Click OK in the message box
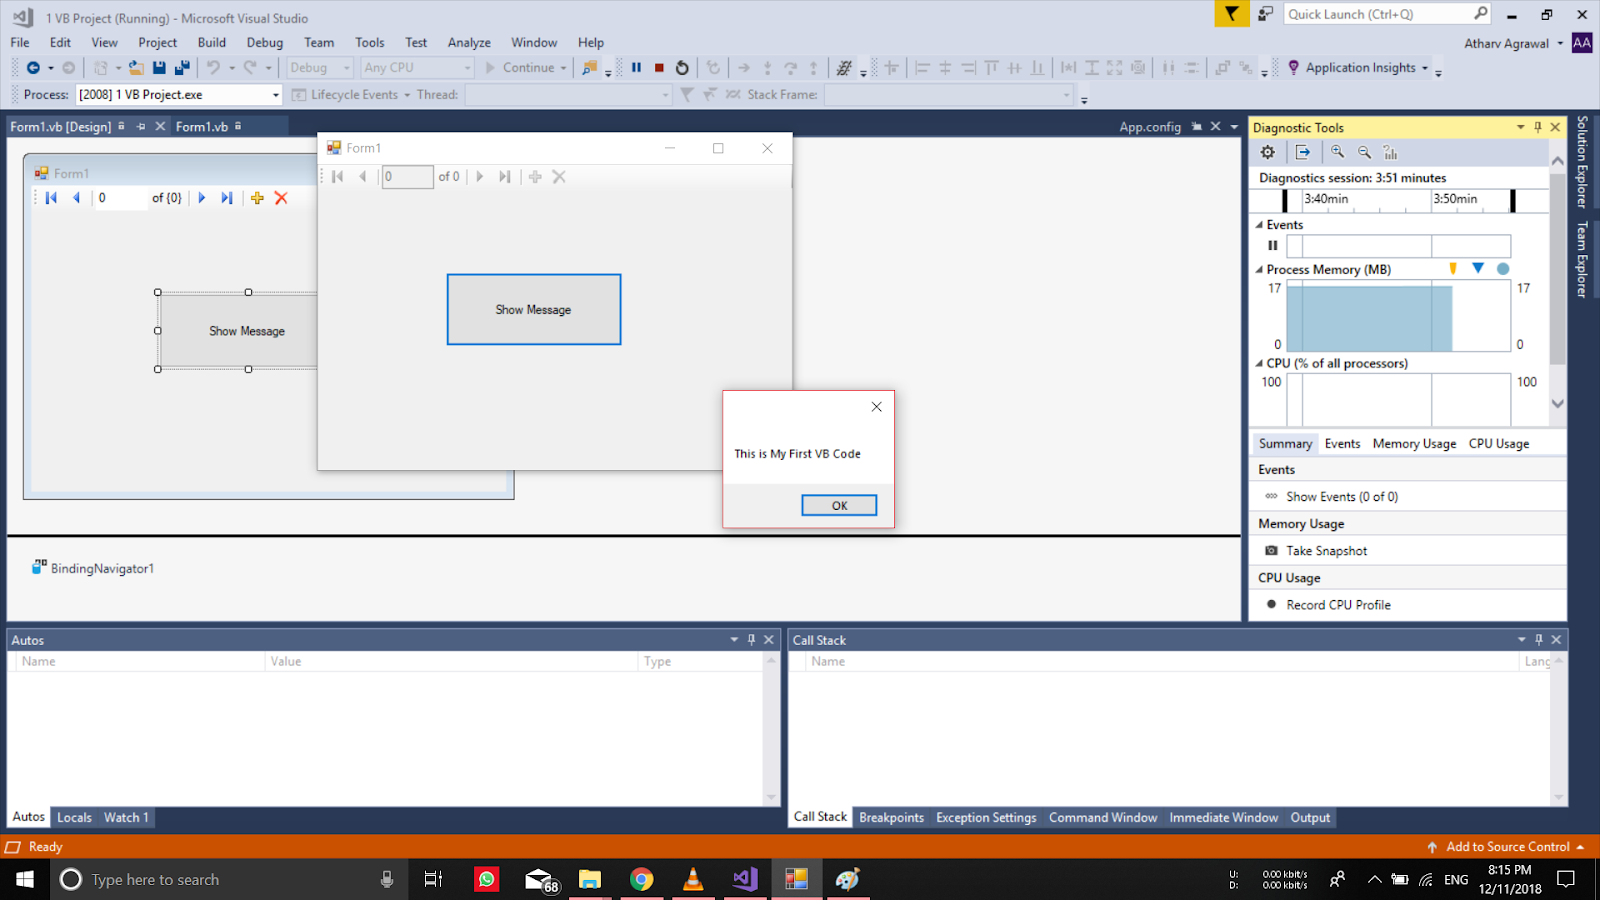Screen dimensions: 1600x900 [x=839, y=506]
